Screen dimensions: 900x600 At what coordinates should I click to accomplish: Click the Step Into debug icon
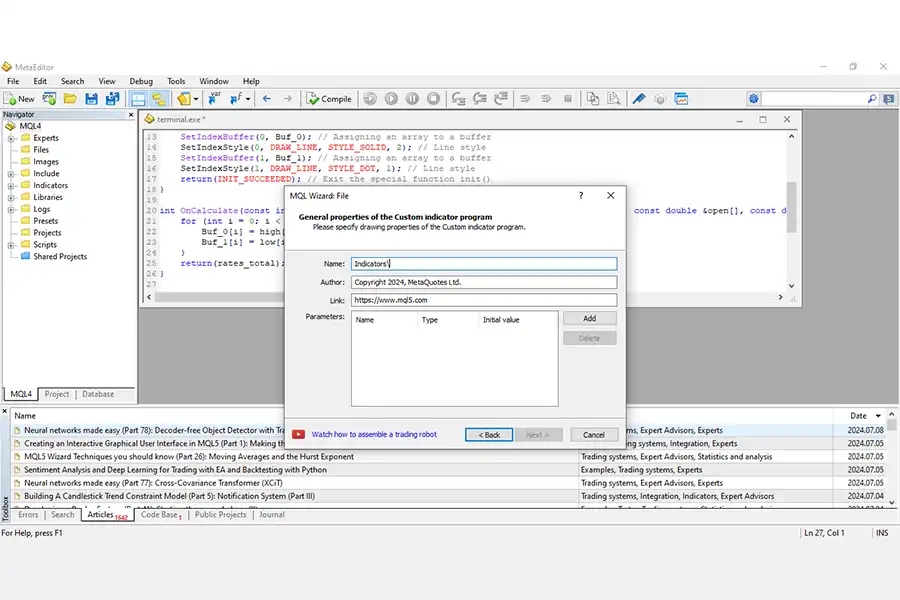coord(458,99)
